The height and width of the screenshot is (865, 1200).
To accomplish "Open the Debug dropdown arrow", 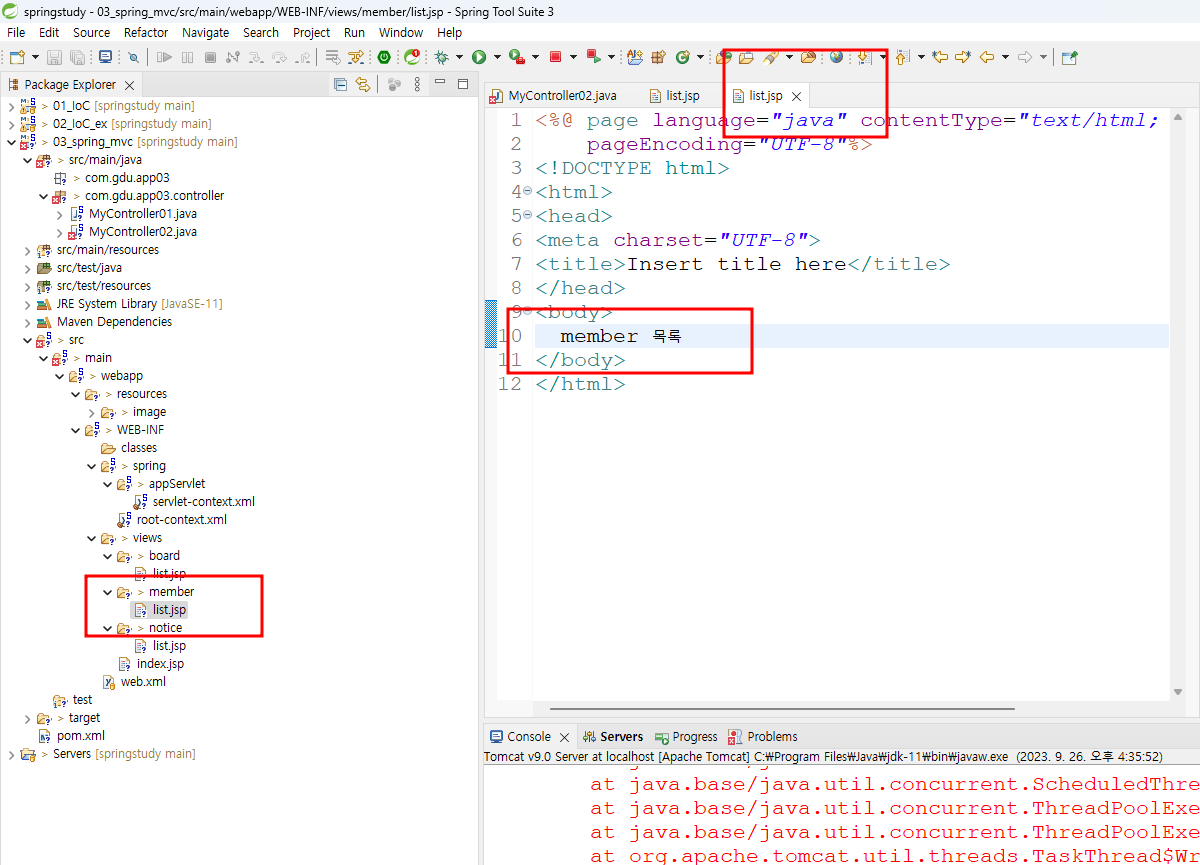I will tap(459, 57).
